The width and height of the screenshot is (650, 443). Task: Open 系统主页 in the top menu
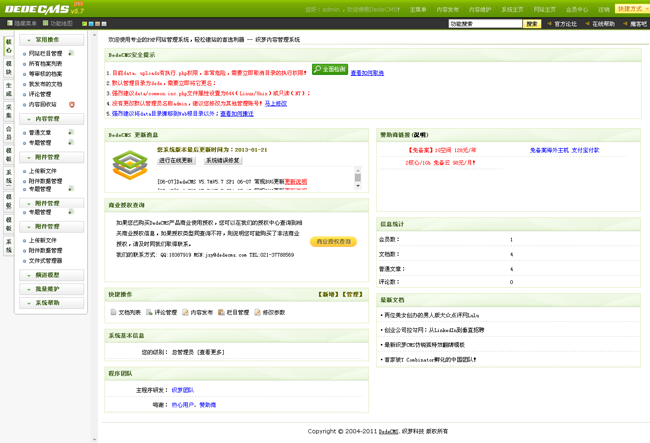pyautogui.click(x=511, y=10)
